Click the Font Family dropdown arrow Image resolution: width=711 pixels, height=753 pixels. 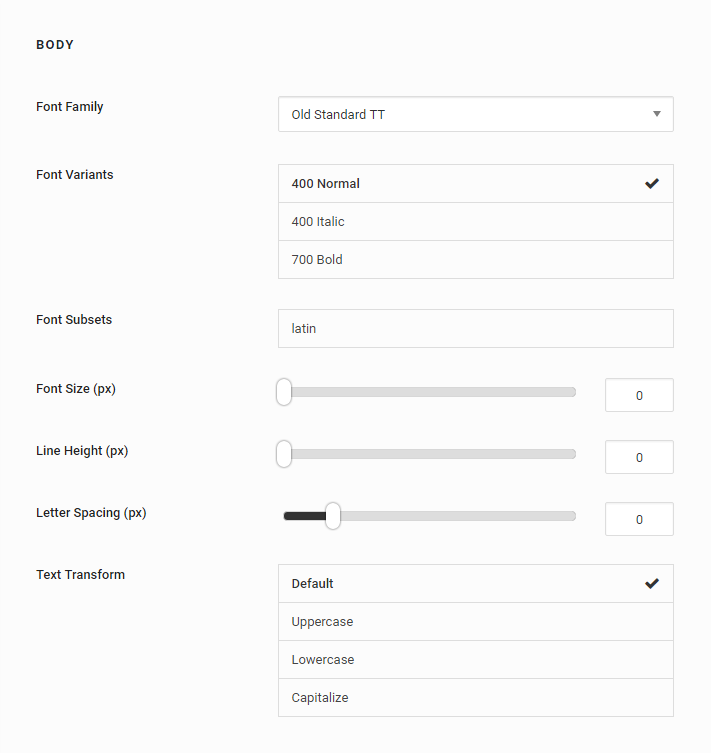point(657,114)
